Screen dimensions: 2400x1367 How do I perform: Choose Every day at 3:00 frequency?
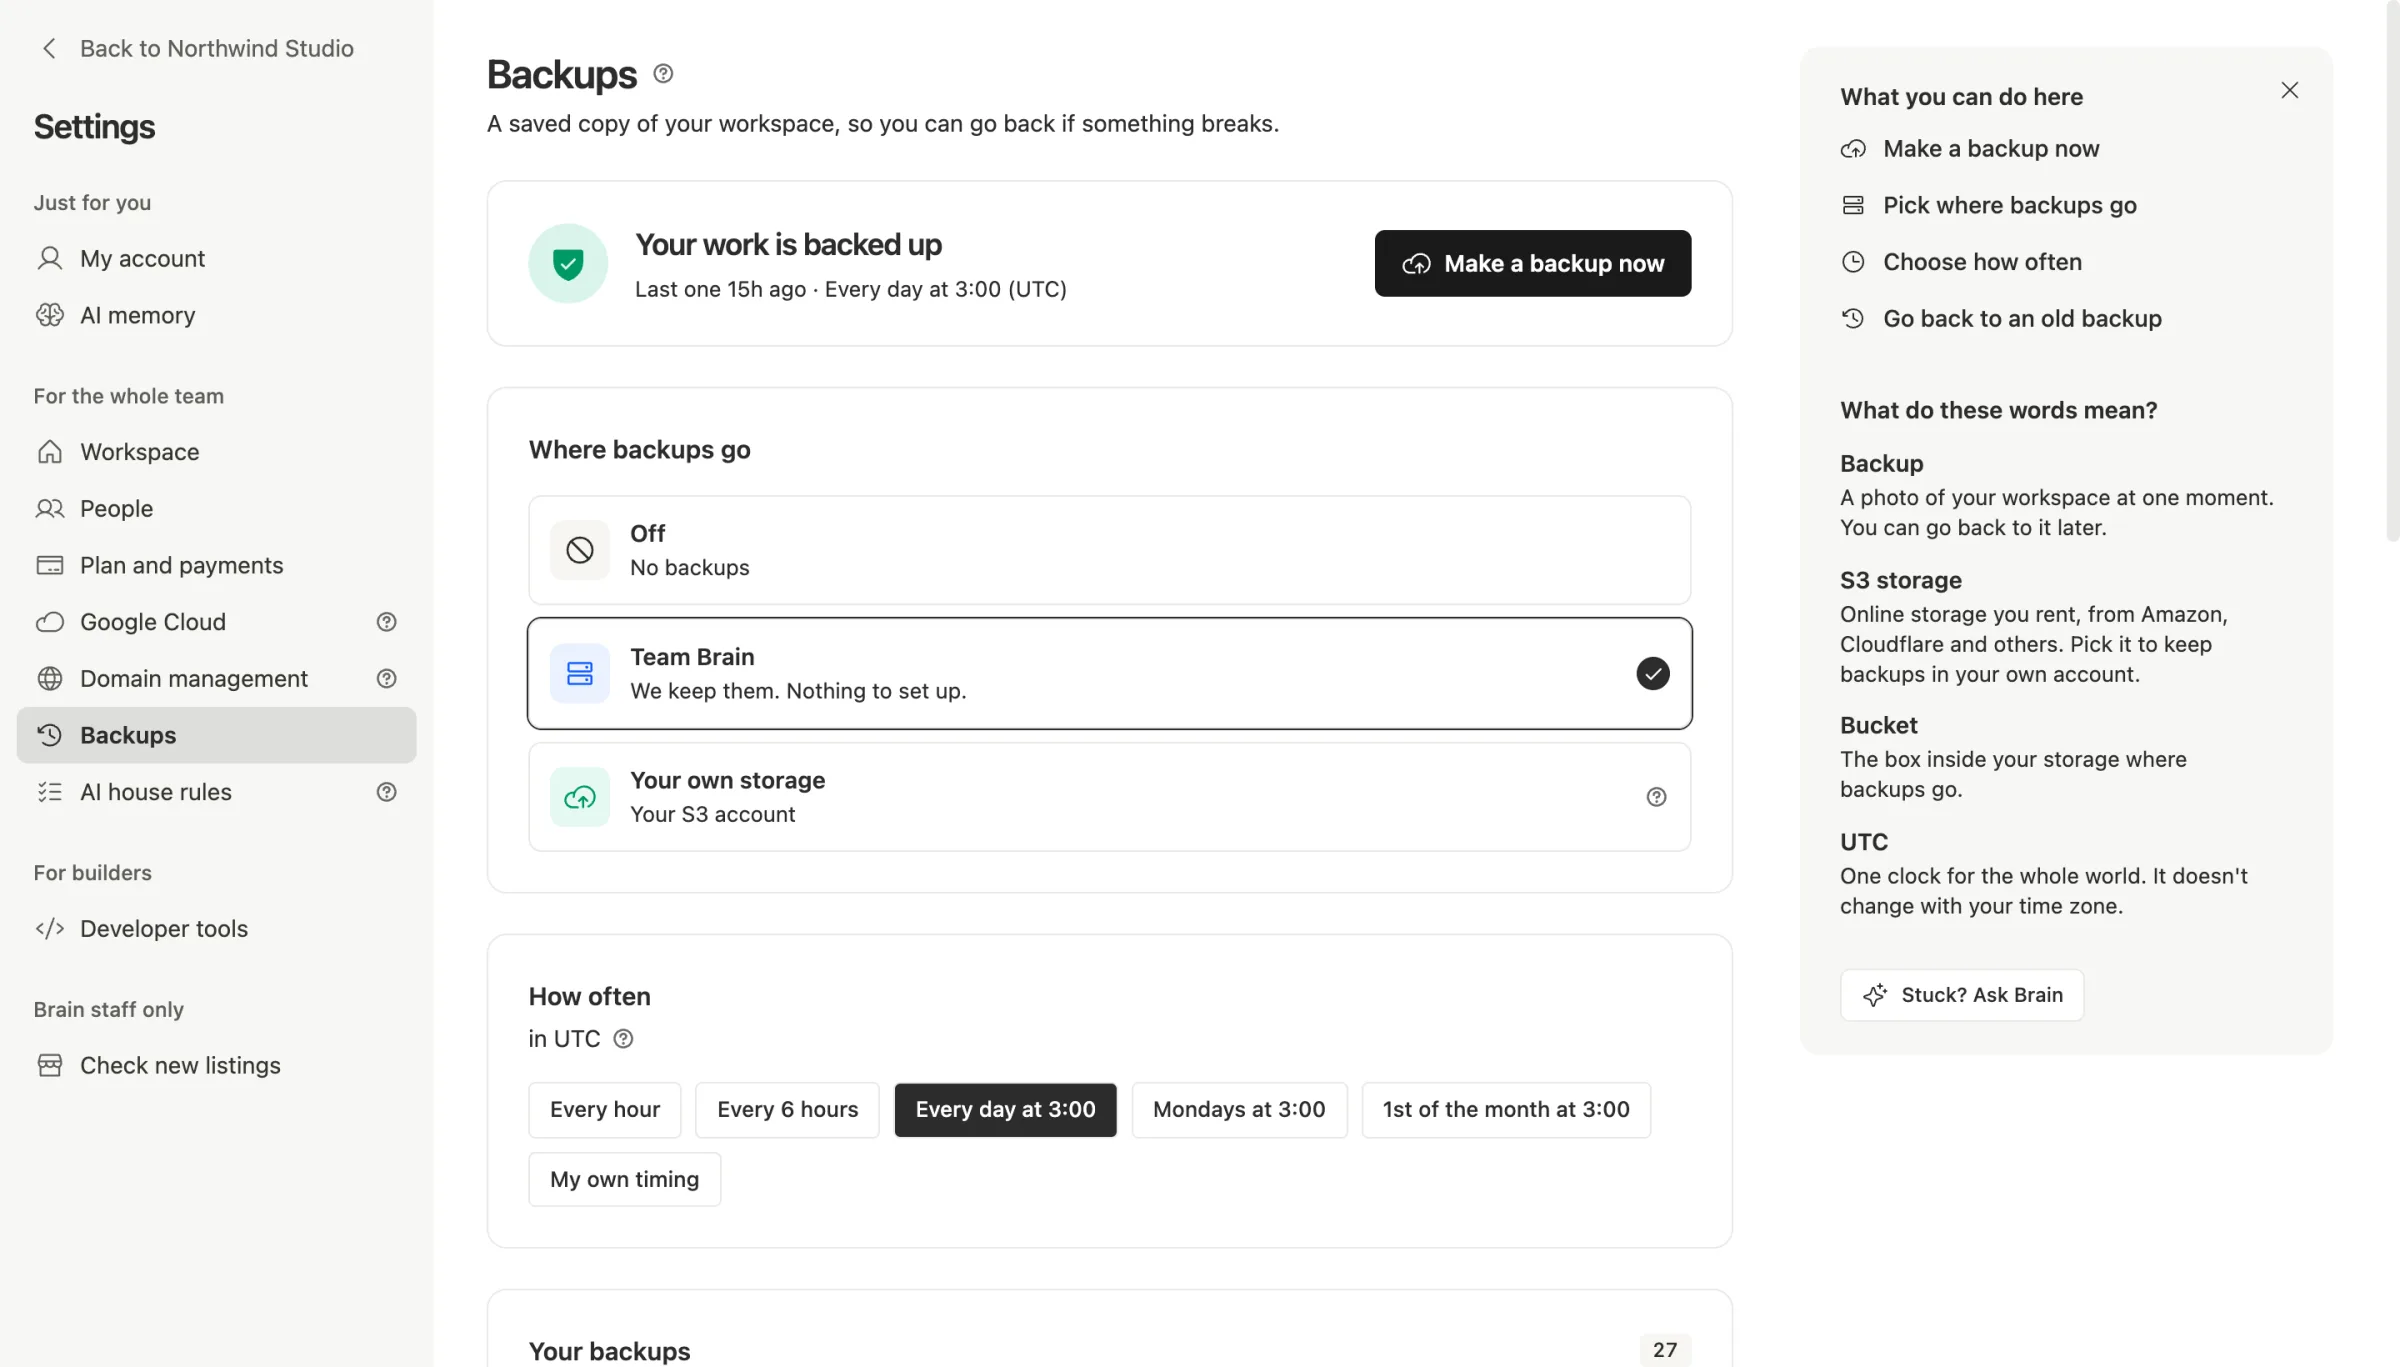click(x=1005, y=1110)
